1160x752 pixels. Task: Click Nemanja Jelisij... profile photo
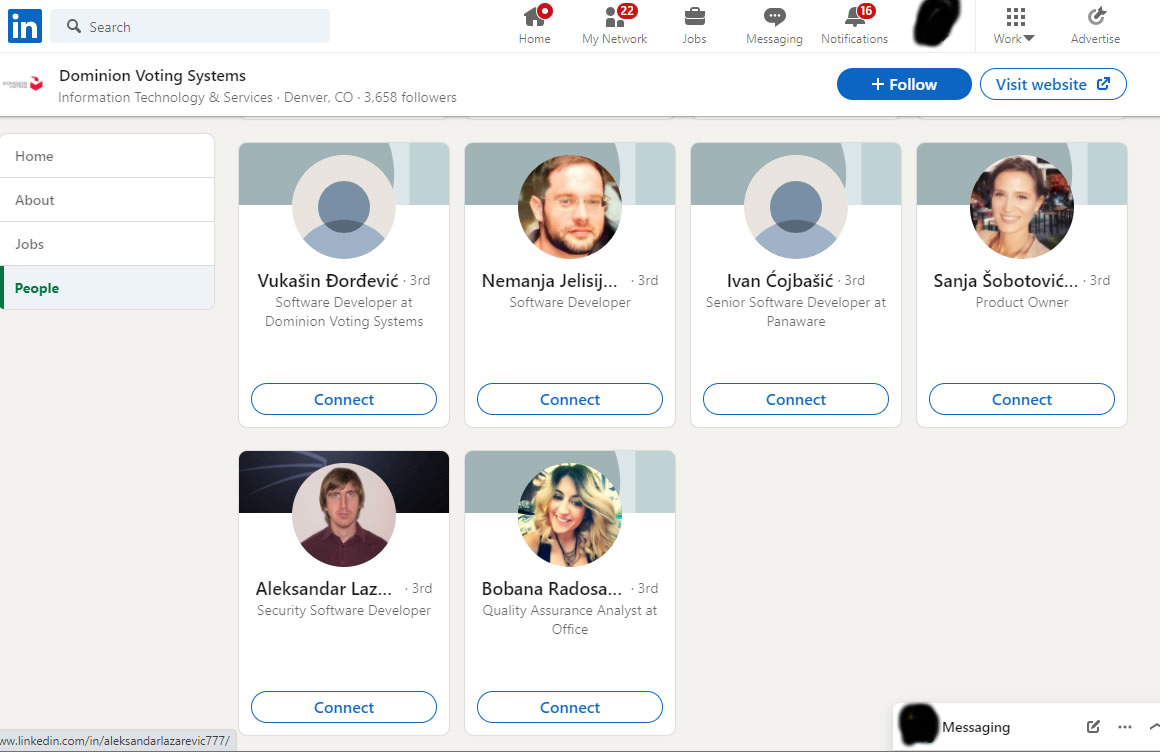(570, 207)
